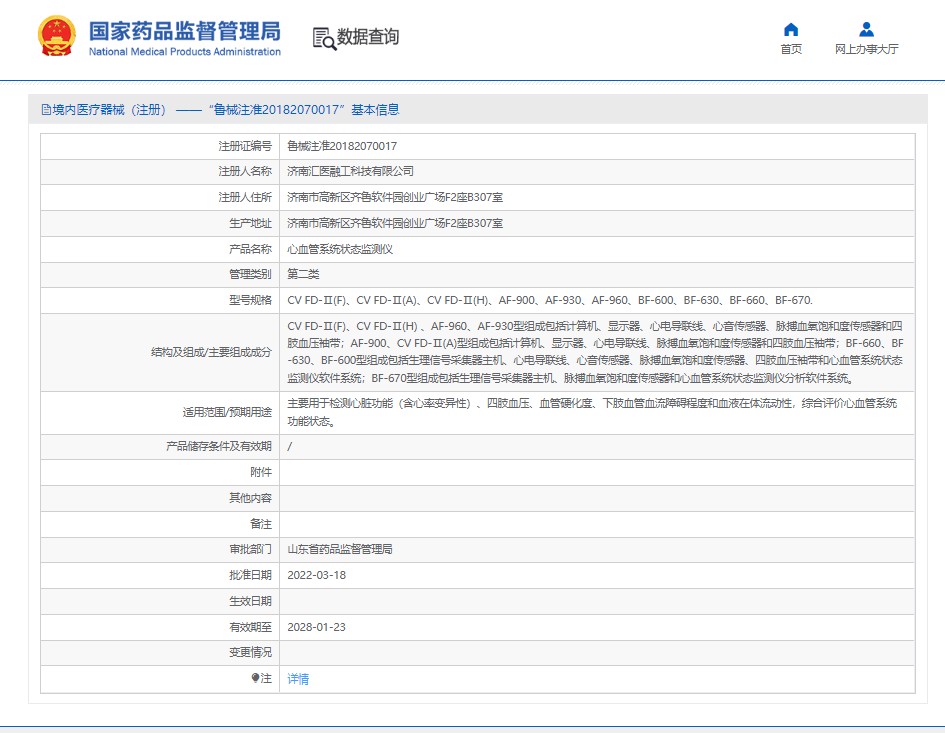Click the 数据查询 magnifier document icon
This screenshot has height=733, width=945.
(324, 38)
